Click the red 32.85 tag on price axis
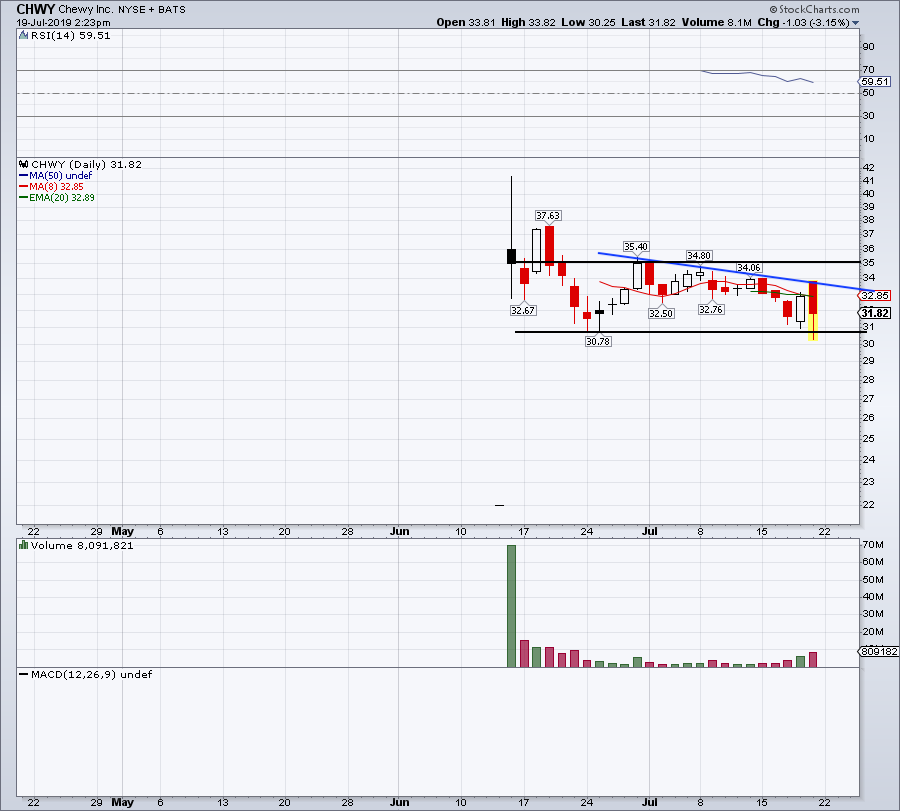The image size is (900, 811). tap(875, 296)
